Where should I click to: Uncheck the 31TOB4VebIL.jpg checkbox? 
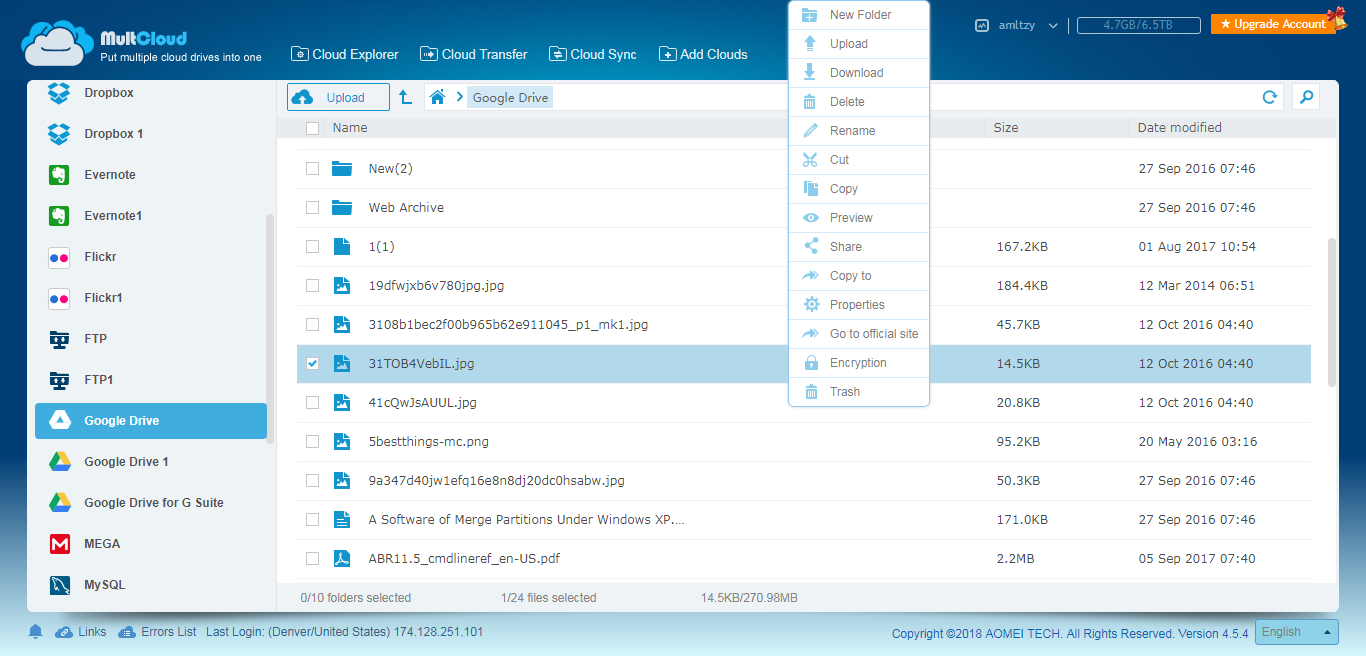(x=312, y=364)
